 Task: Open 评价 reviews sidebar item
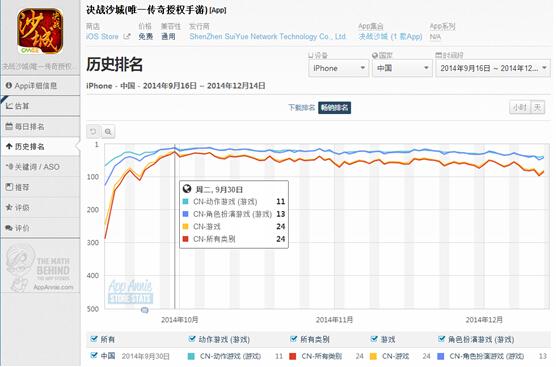coord(40,228)
